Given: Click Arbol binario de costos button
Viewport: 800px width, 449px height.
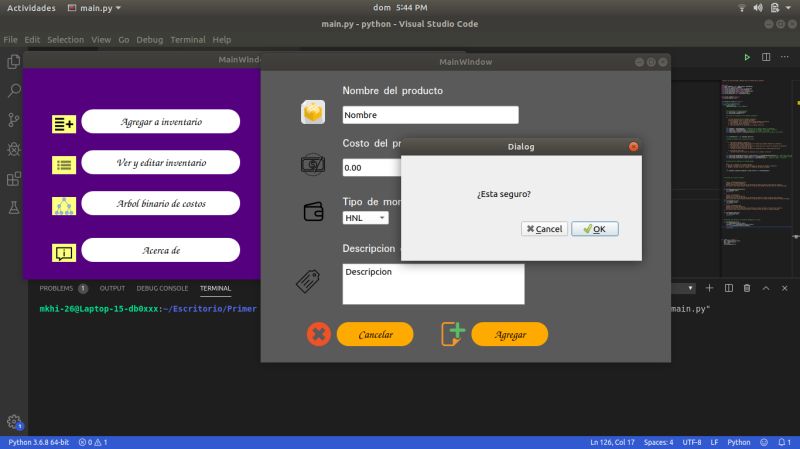Looking at the screenshot, I should [161, 203].
